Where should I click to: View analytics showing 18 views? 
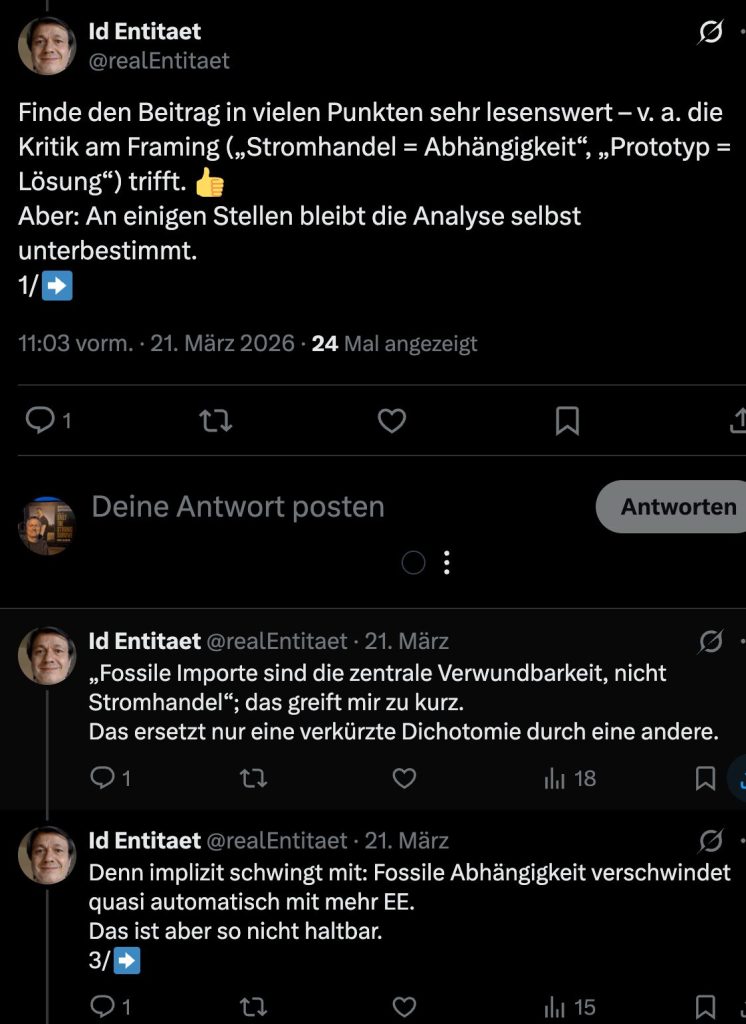click(x=570, y=778)
